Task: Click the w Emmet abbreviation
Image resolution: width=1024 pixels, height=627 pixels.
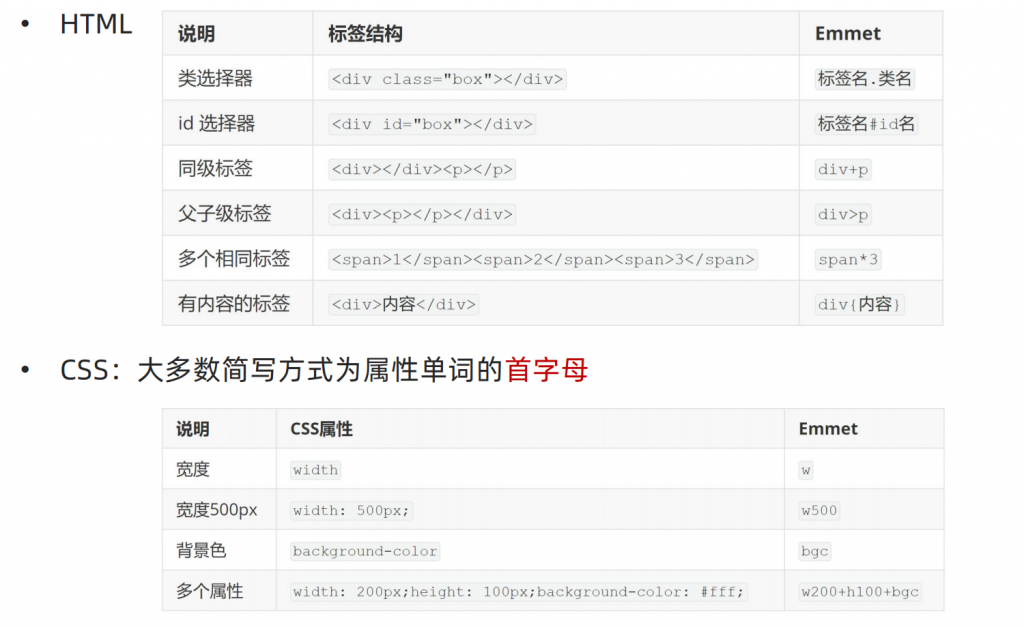Action: [x=806, y=470]
